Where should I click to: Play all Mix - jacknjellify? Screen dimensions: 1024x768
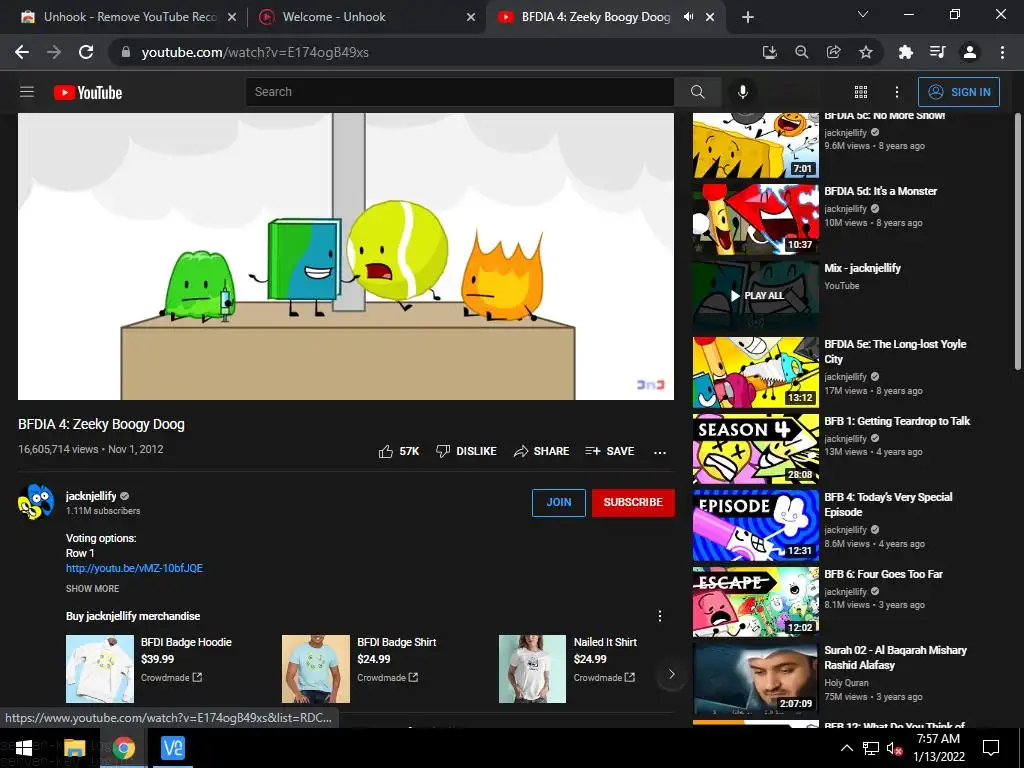coord(756,296)
